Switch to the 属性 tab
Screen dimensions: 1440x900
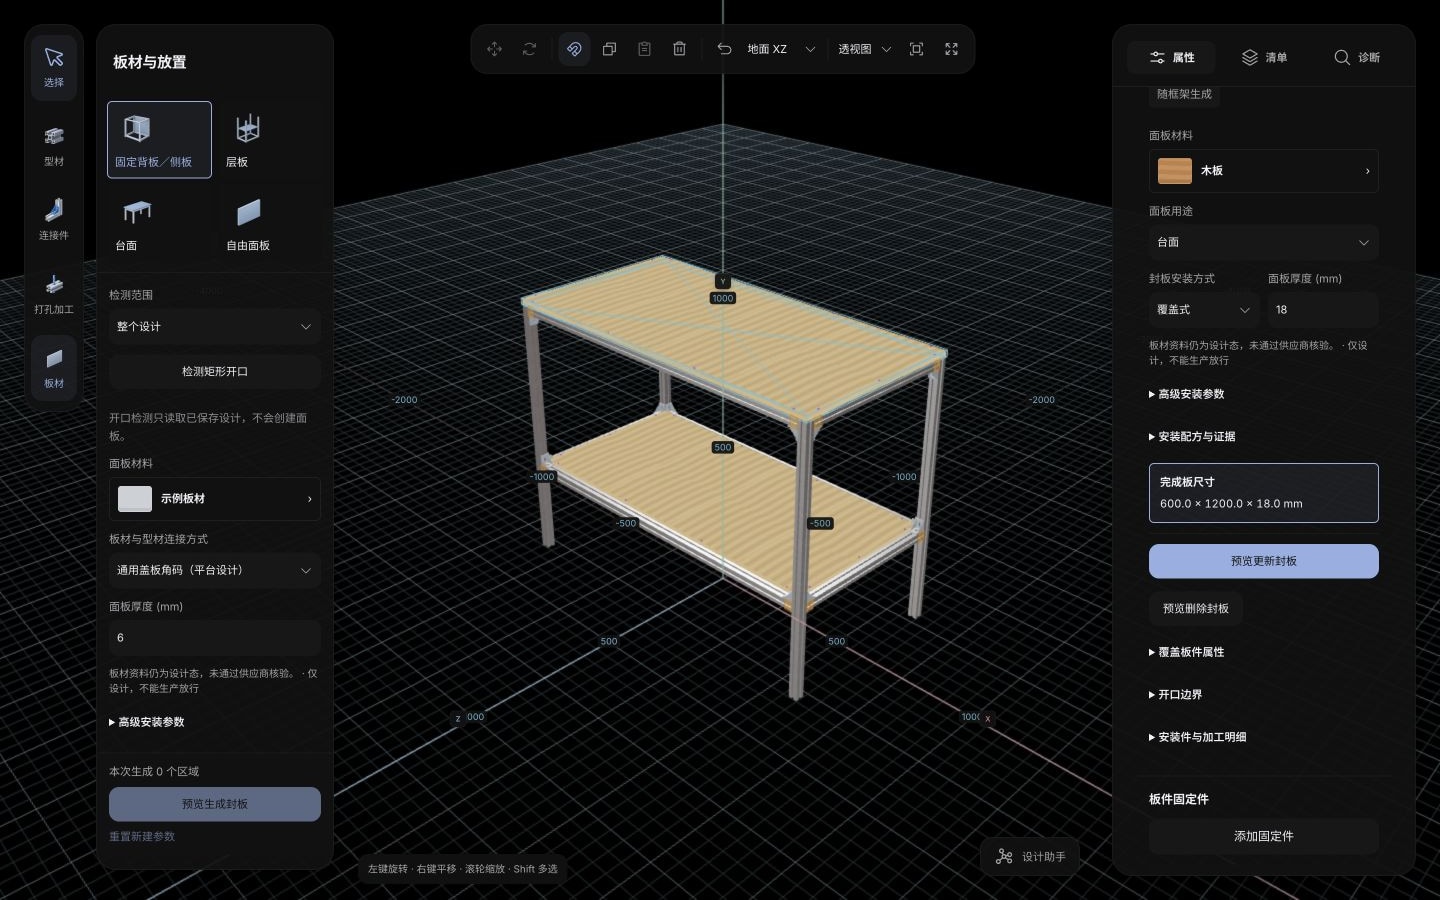coord(1171,58)
